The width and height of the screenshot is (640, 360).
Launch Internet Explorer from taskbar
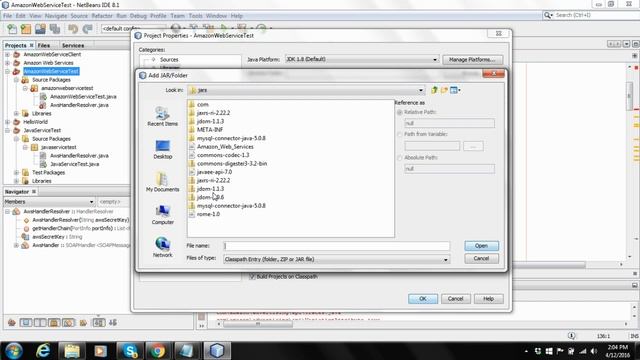coord(43,351)
